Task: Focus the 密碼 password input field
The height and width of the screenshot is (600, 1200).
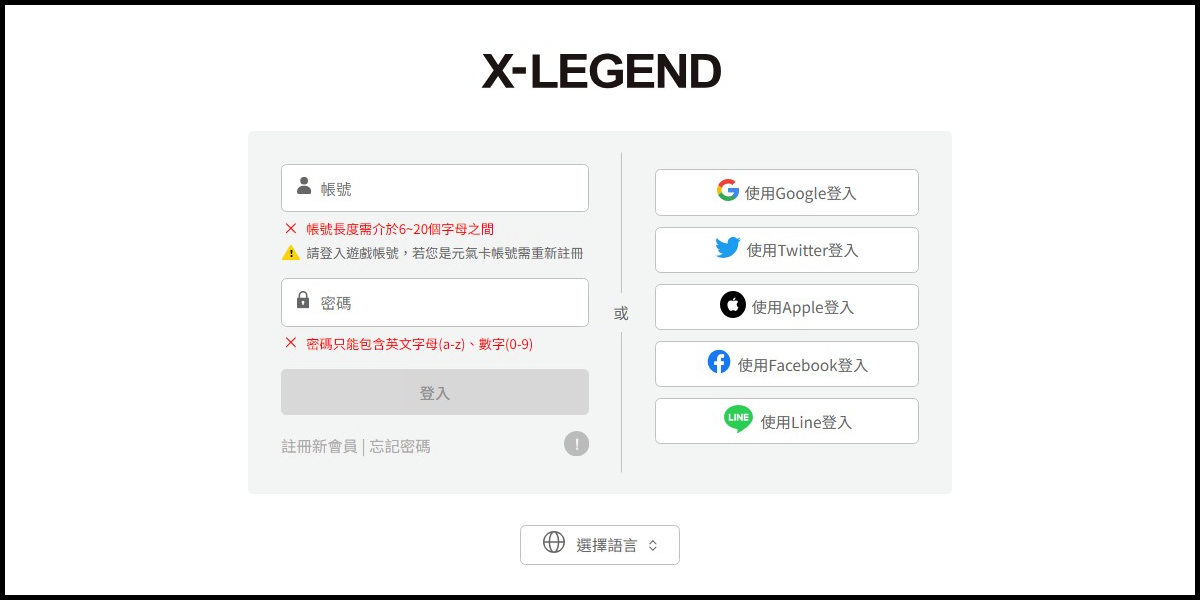Action: click(435, 302)
